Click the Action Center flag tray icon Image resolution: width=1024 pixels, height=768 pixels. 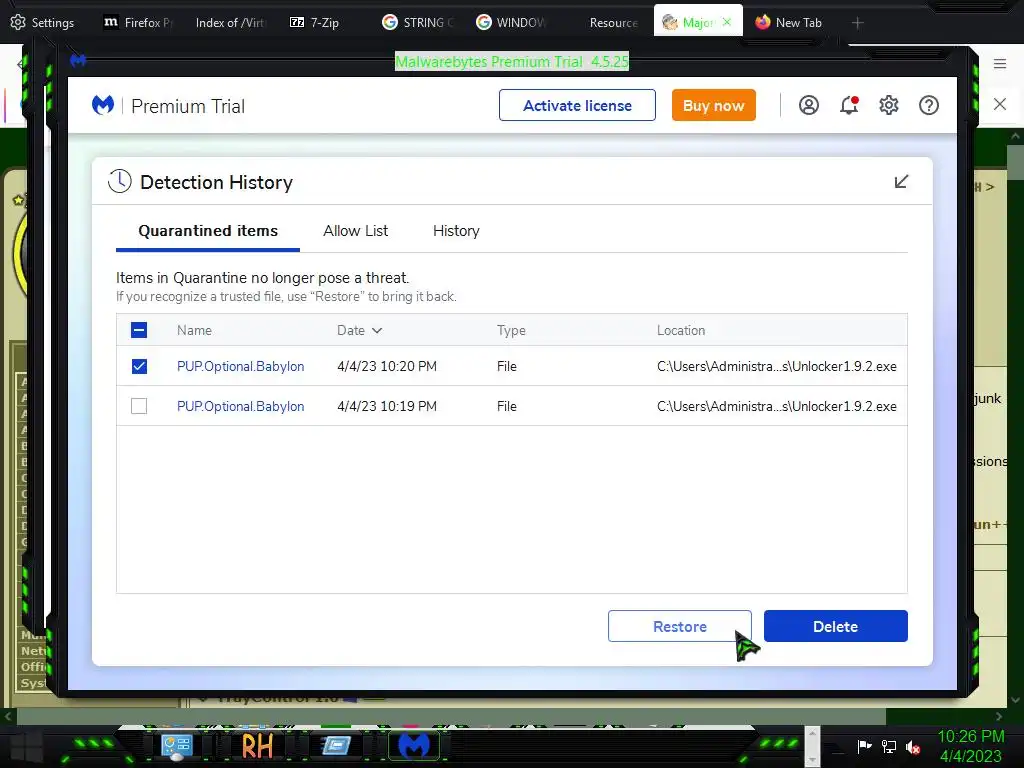865,746
